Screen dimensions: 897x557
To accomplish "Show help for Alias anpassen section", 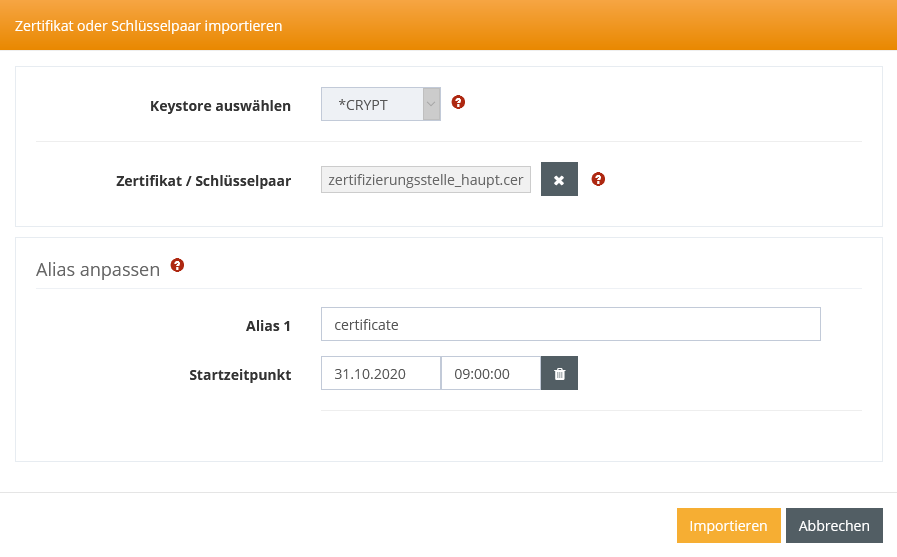I will pyautogui.click(x=177, y=265).
